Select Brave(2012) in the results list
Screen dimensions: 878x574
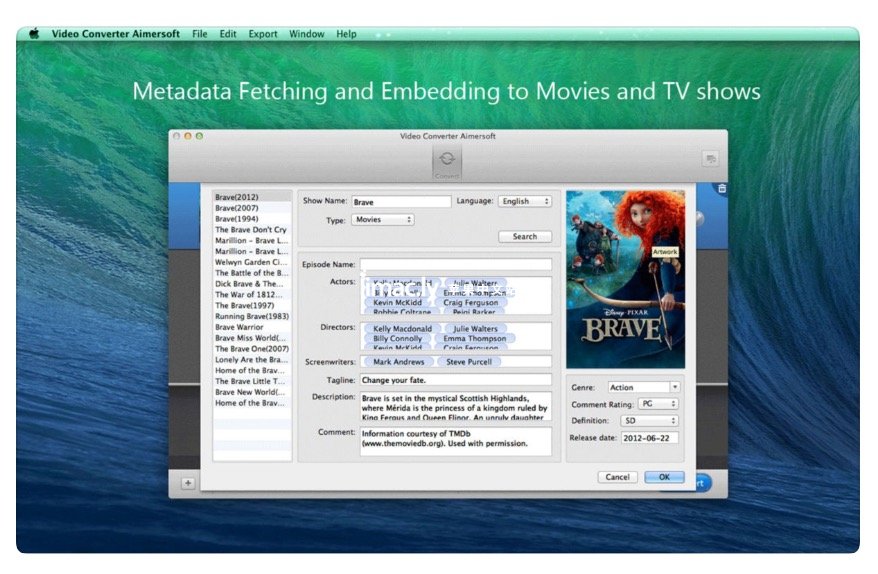[252, 197]
